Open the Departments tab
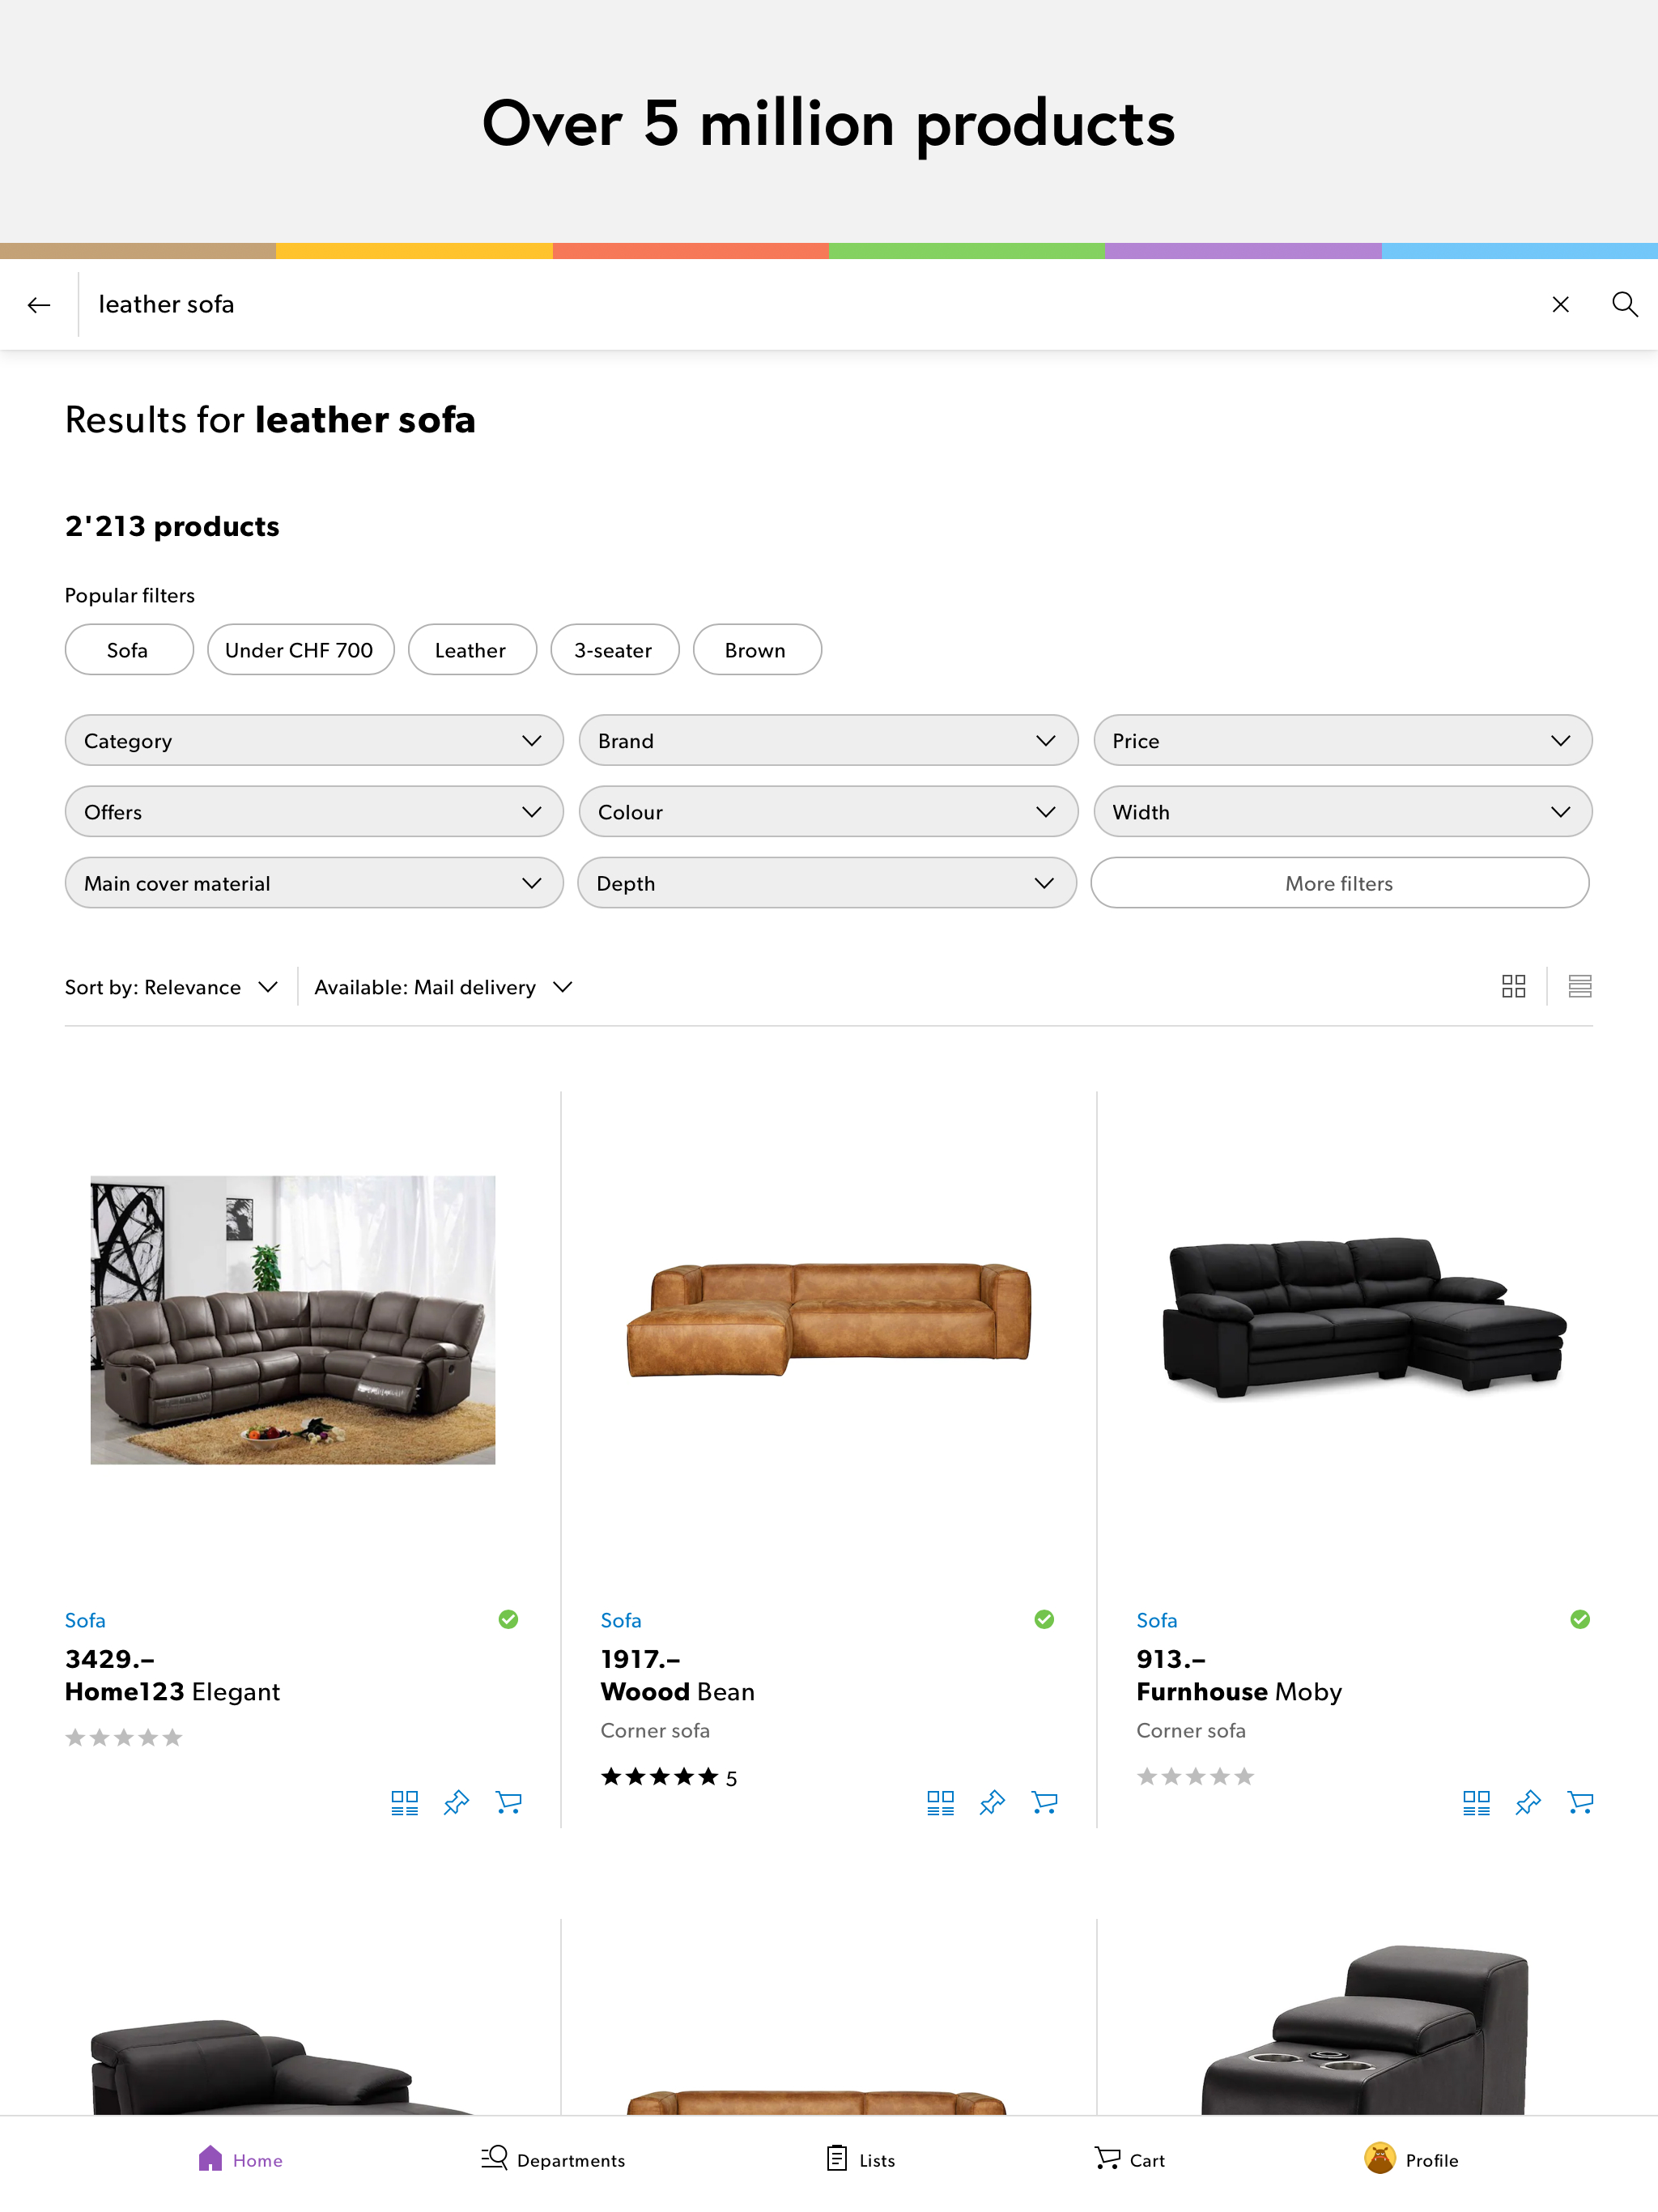Image resolution: width=1658 pixels, height=2212 pixels. (x=553, y=2160)
